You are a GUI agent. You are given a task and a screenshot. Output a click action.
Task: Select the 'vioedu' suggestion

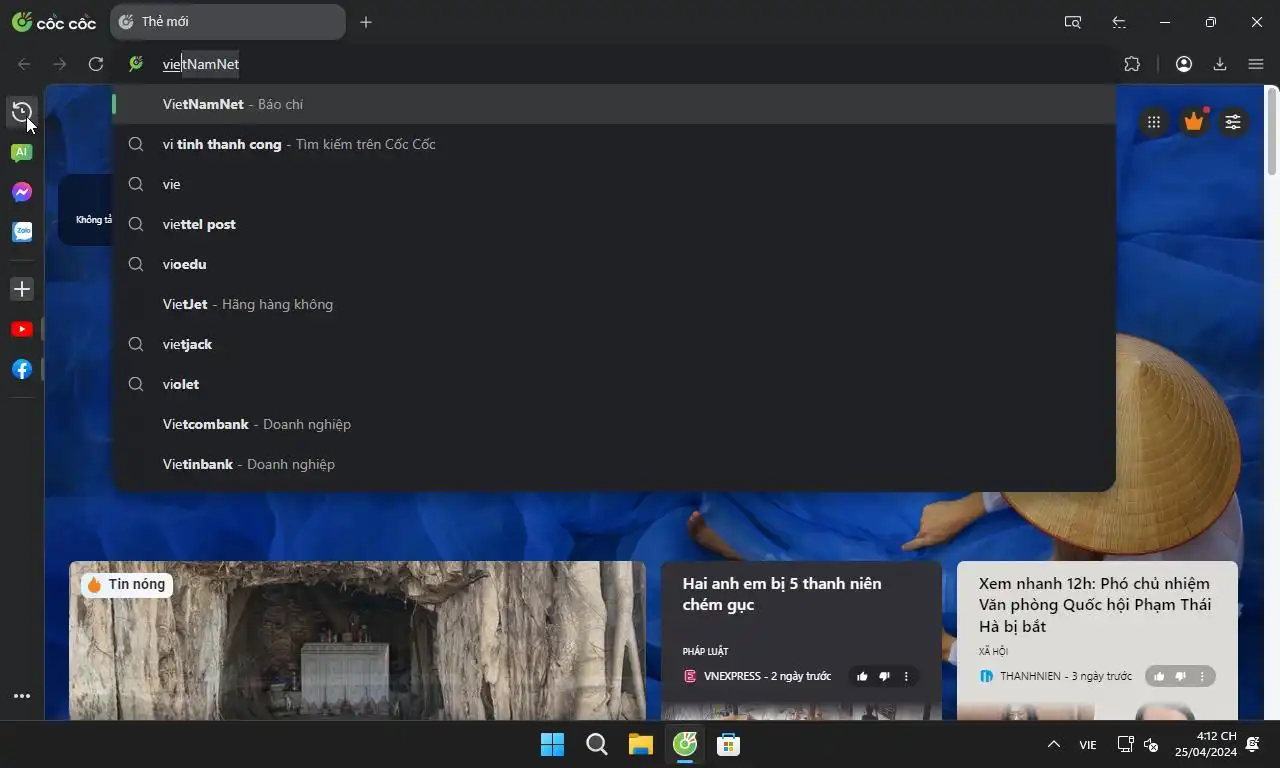[x=614, y=264]
